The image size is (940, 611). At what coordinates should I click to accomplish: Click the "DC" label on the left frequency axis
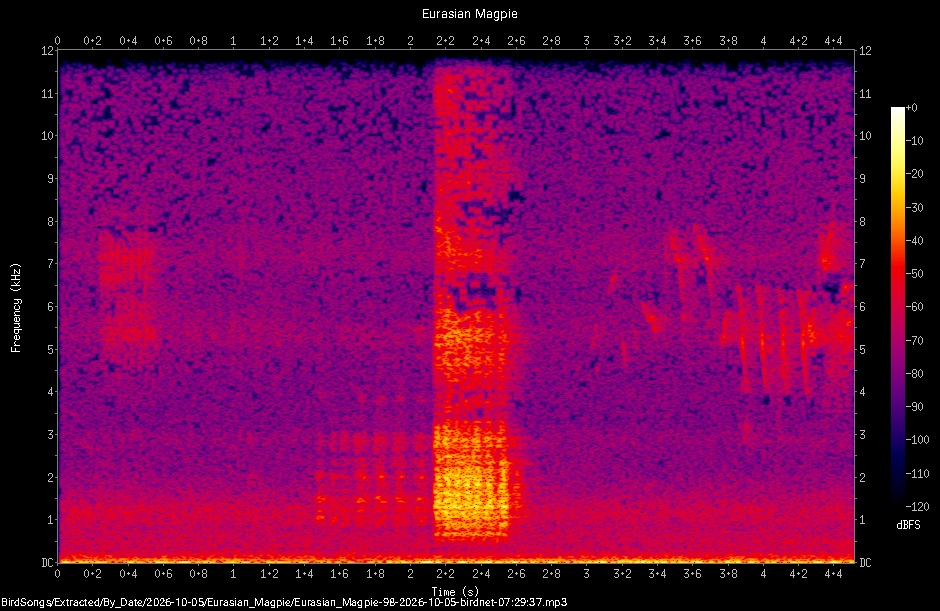(x=47, y=562)
